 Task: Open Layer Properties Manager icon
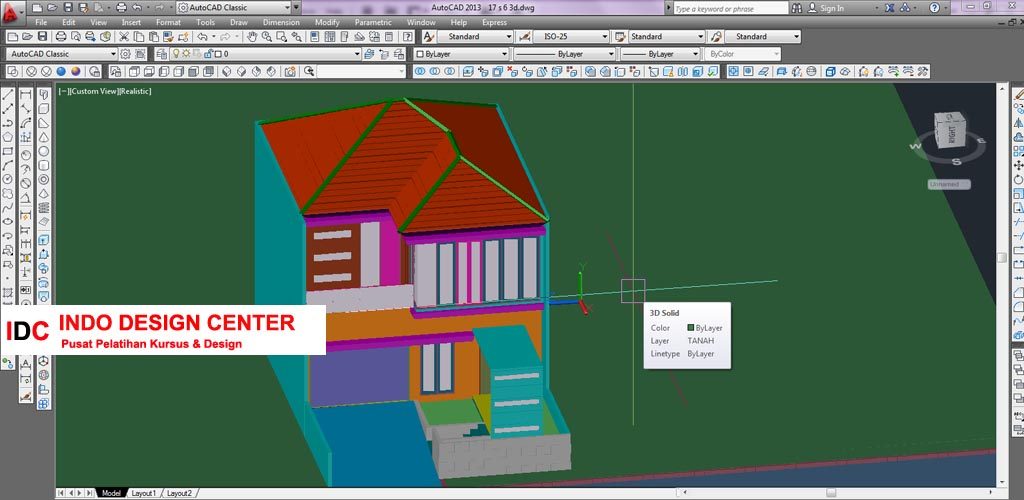coord(161,54)
